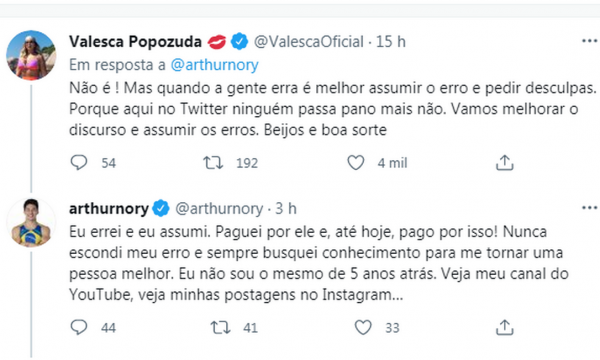Visit the @ValescaOficial handle
600x360 pixels.
click(x=308, y=41)
